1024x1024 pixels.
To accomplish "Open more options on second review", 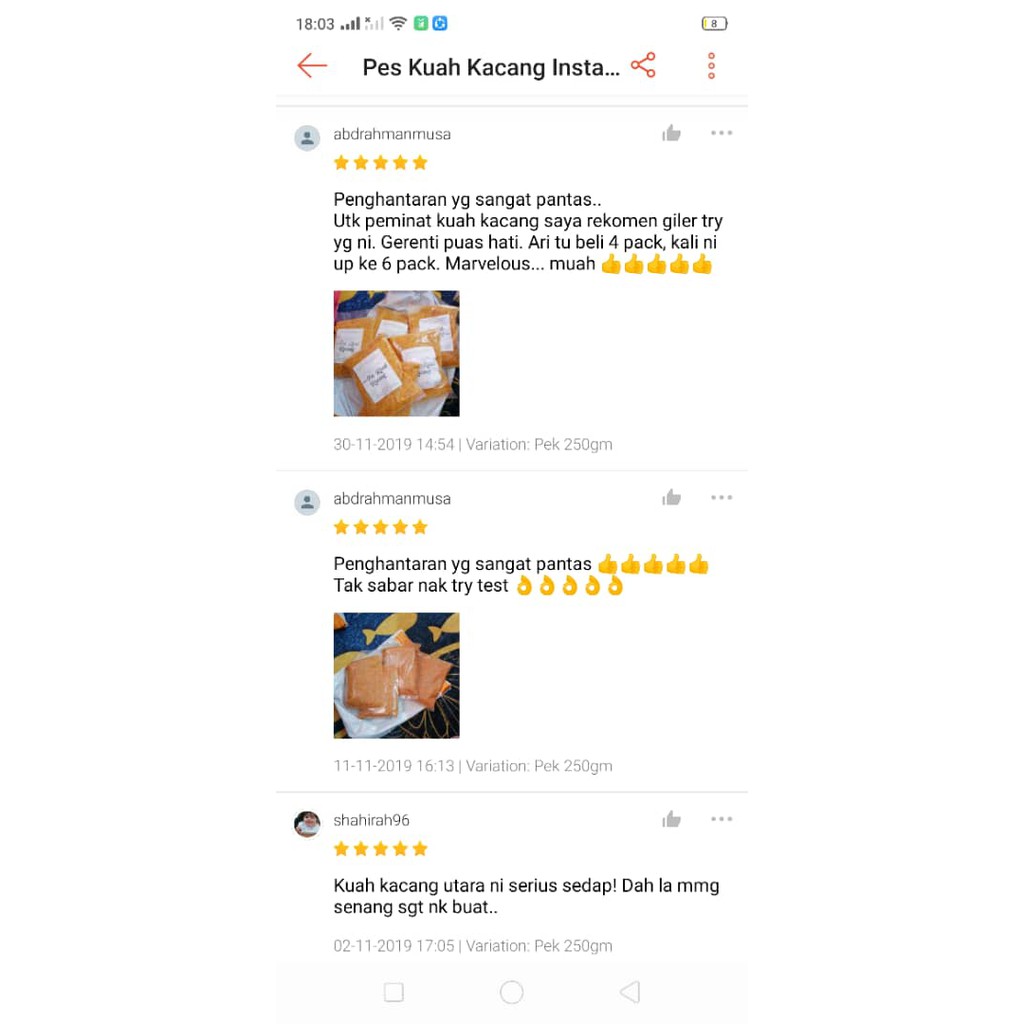I will pos(722,498).
